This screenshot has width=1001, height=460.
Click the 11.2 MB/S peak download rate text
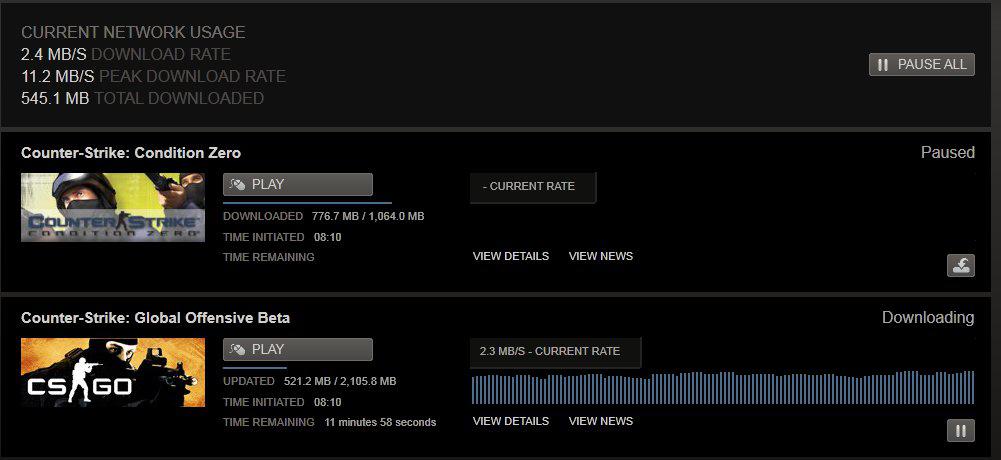point(153,77)
